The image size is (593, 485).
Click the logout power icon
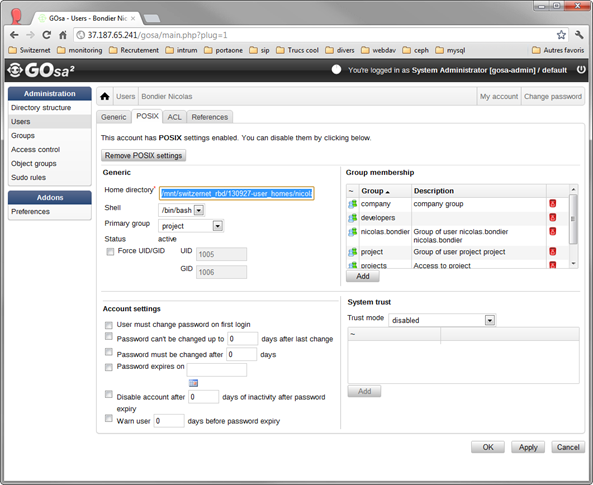coord(581,70)
